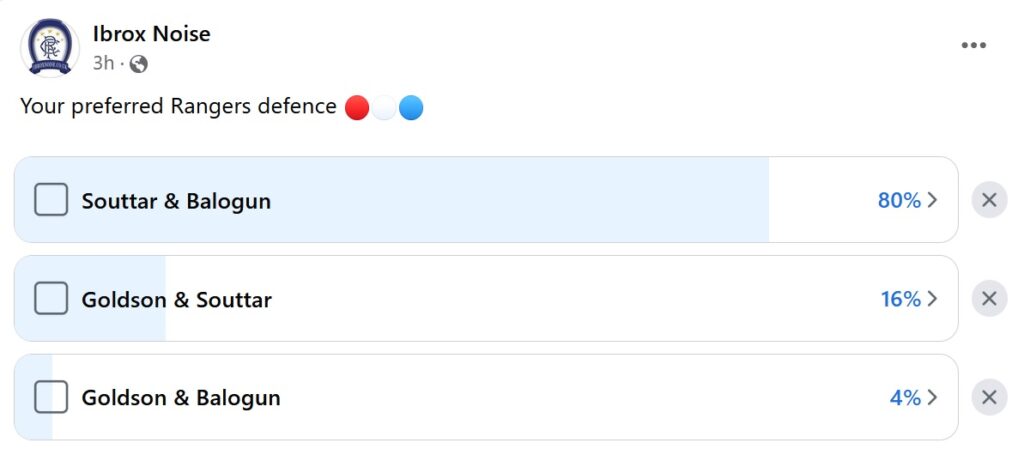This screenshot has height=449, width=1024.
Task: Click the red circle emoji
Action: tap(357, 108)
